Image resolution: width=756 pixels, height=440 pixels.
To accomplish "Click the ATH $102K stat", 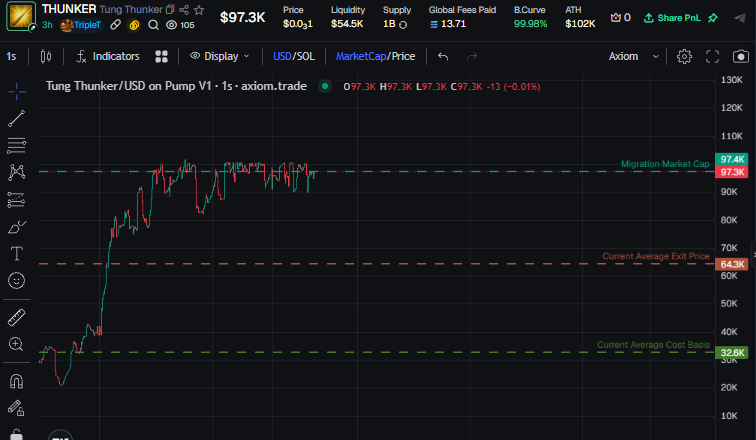I will 580,17.
